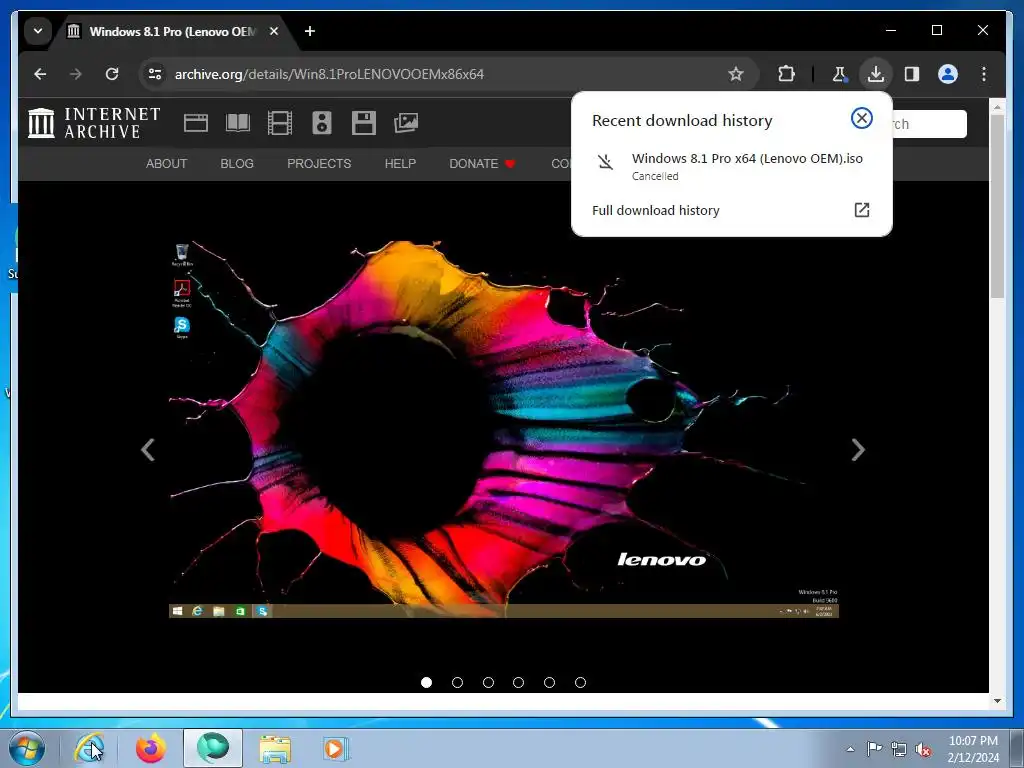Open the Chrome profile avatar
Viewport: 1024px width, 768px height.
[948, 74]
